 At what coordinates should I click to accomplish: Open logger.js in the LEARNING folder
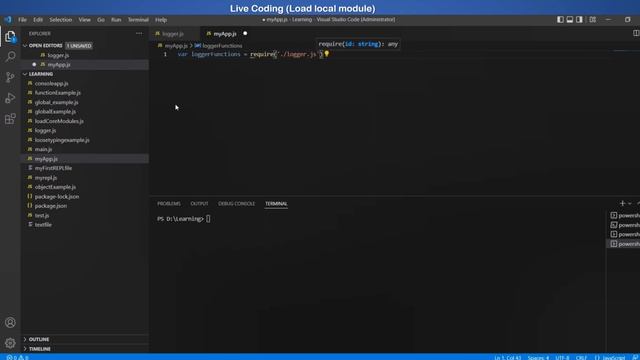pyautogui.click(x=45, y=130)
